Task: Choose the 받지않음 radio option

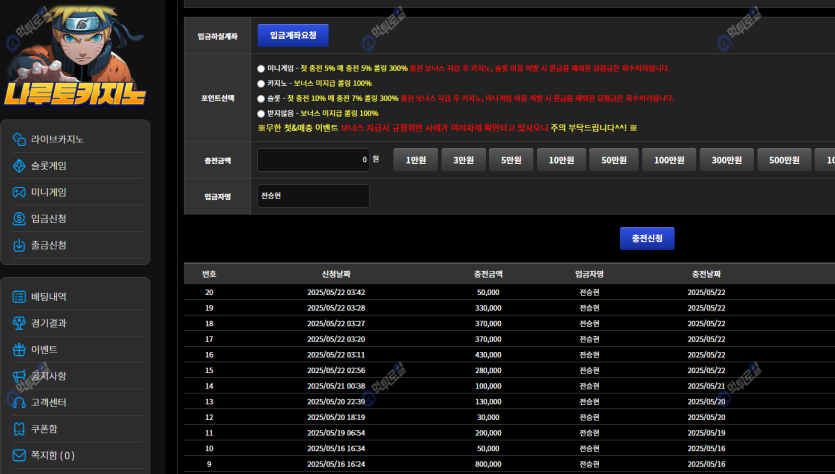Action: tap(261, 114)
